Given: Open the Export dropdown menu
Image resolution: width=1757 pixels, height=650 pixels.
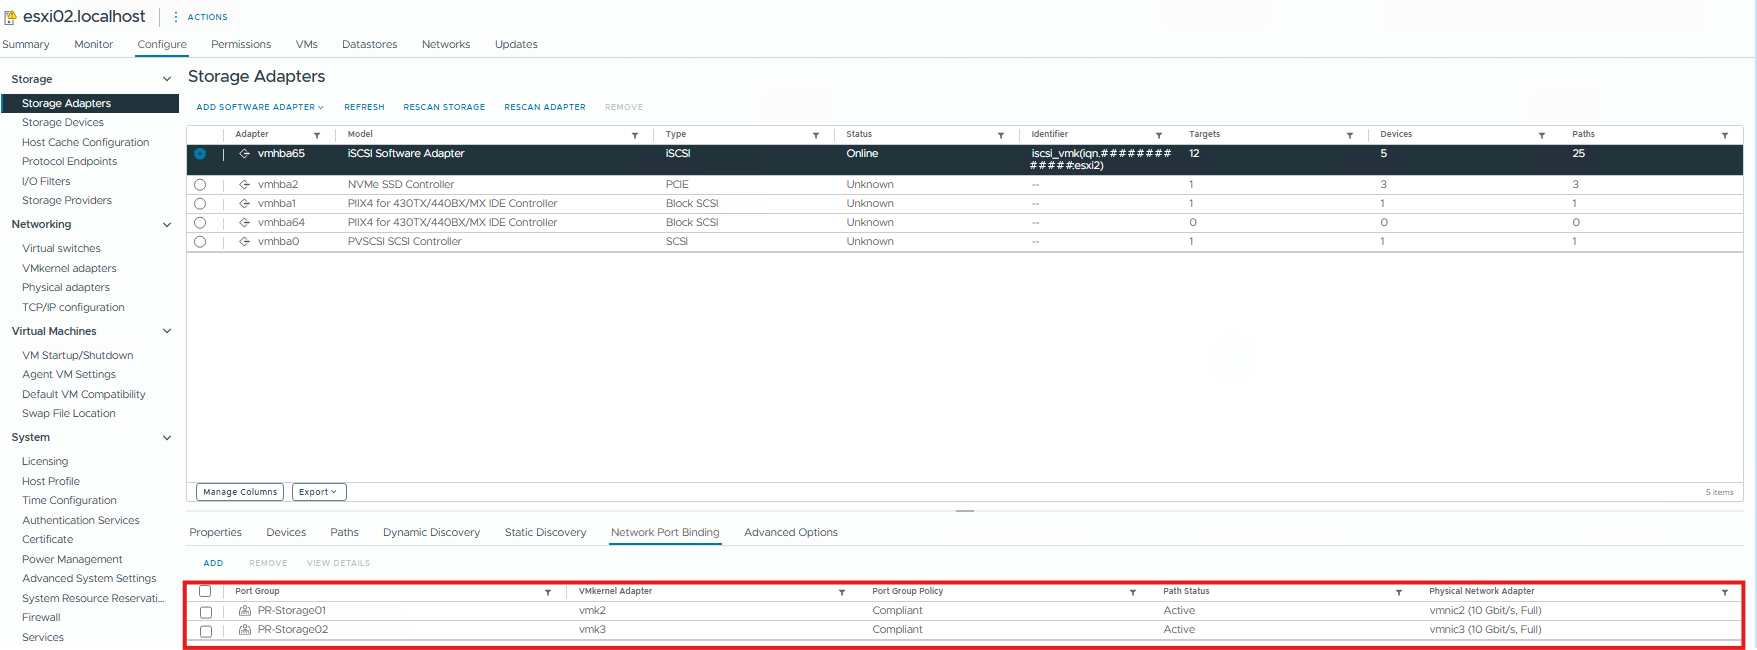Looking at the screenshot, I should tap(319, 492).
